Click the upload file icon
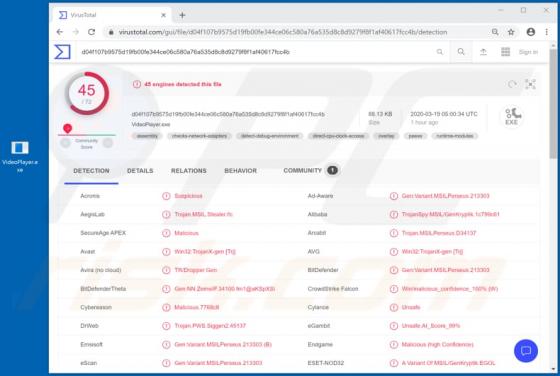 pos(483,52)
